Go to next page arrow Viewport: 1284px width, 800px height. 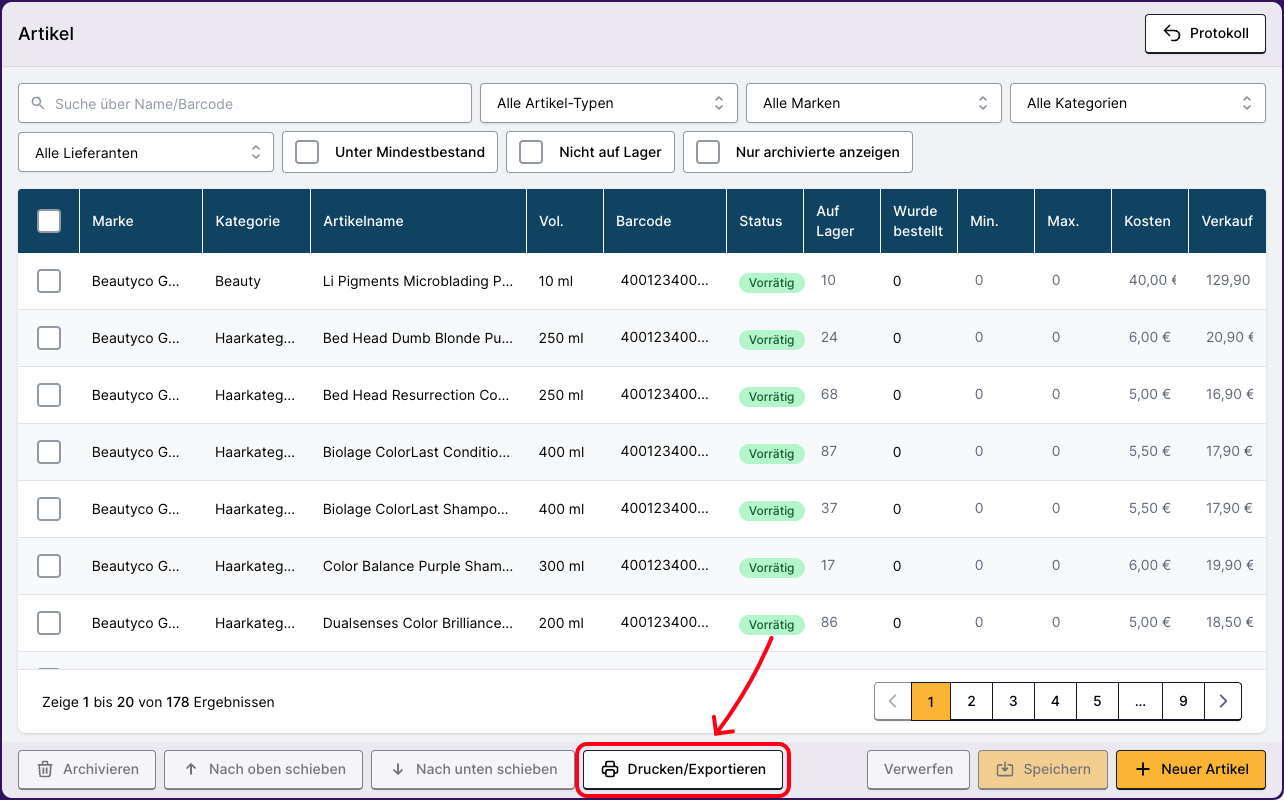[1223, 702]
